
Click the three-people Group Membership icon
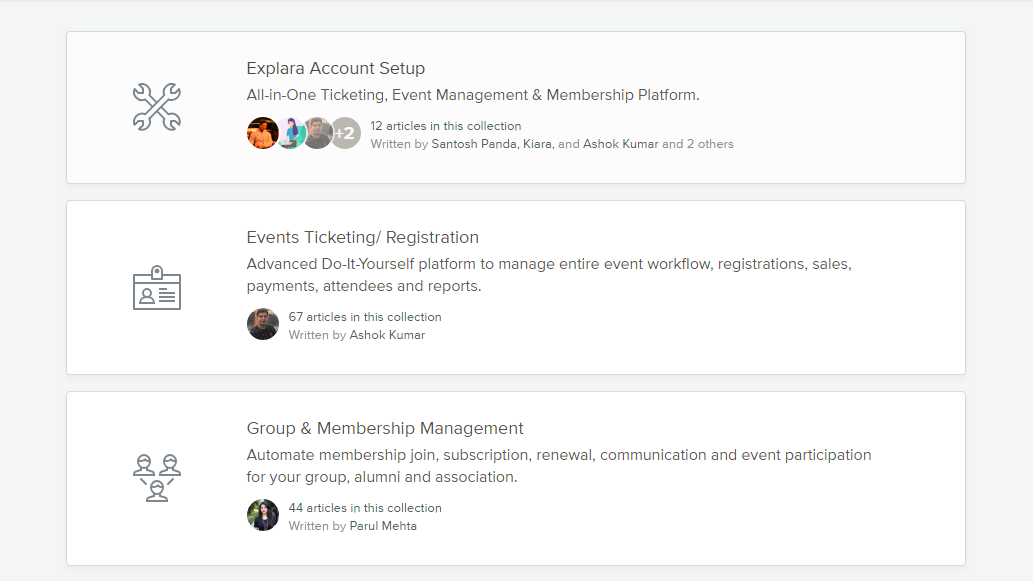[x=157, y=478]
